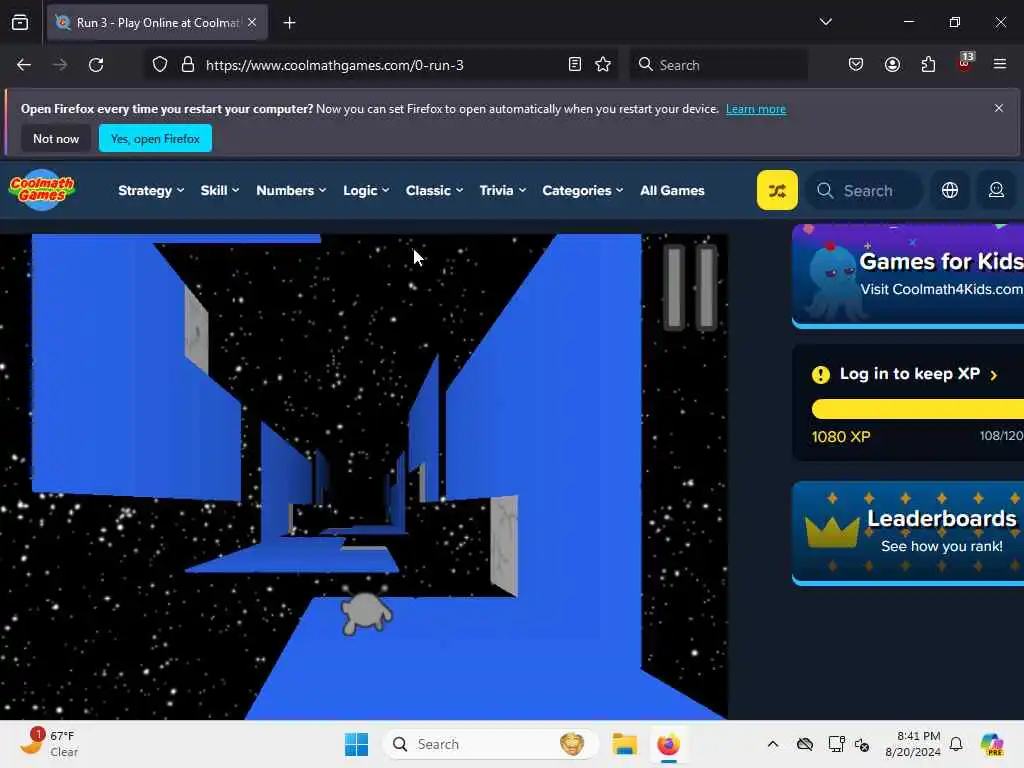Pause the Run 3 game
The image size is (1024, 768).
pyautogui.click(x=690, y=287)
